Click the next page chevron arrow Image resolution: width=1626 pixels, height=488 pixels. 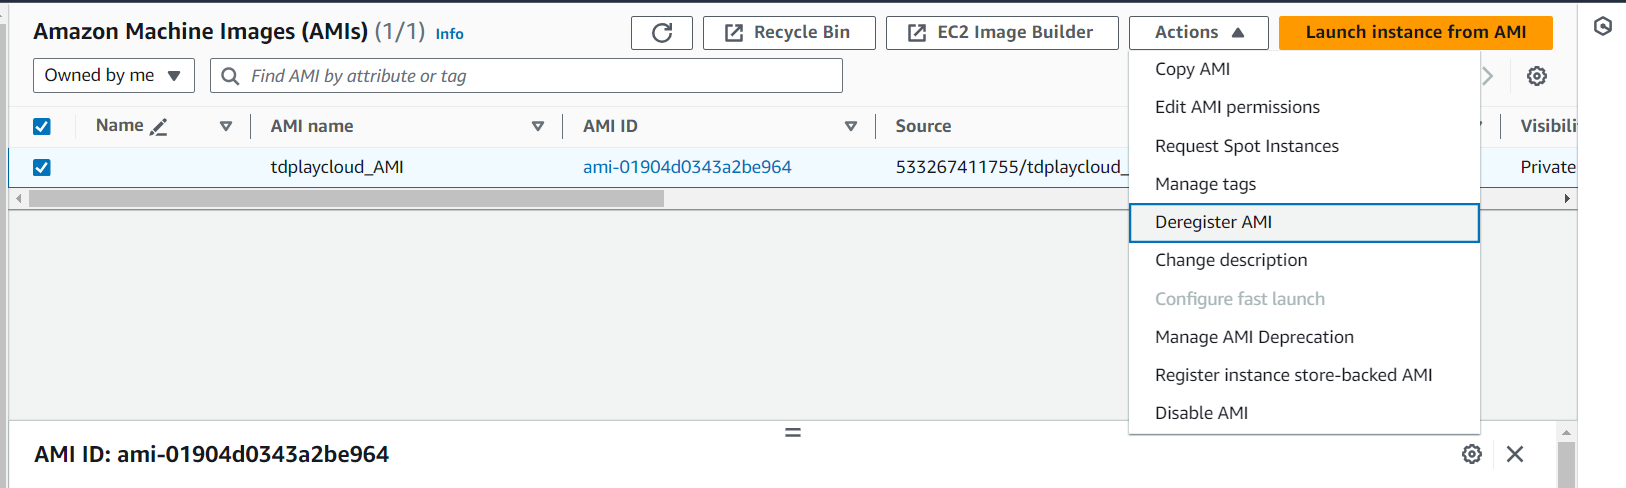[1488, 76]
